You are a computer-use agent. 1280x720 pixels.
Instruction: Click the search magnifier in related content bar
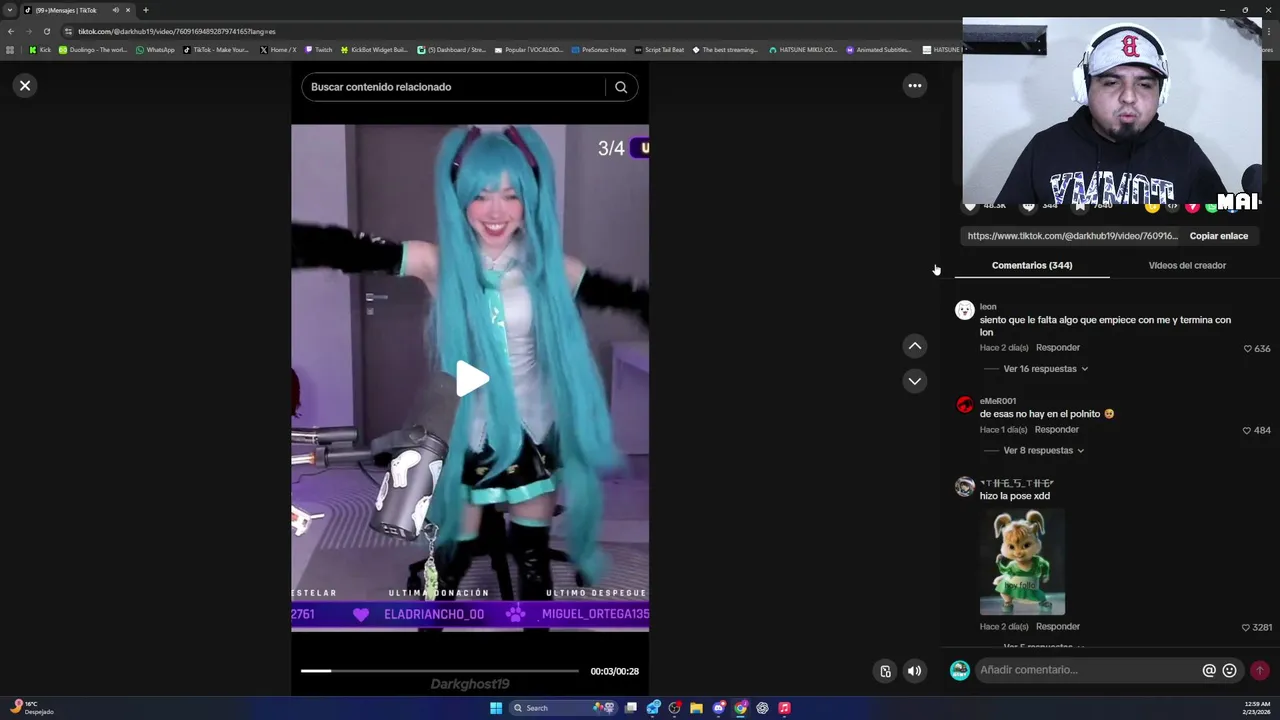(621, 87)
